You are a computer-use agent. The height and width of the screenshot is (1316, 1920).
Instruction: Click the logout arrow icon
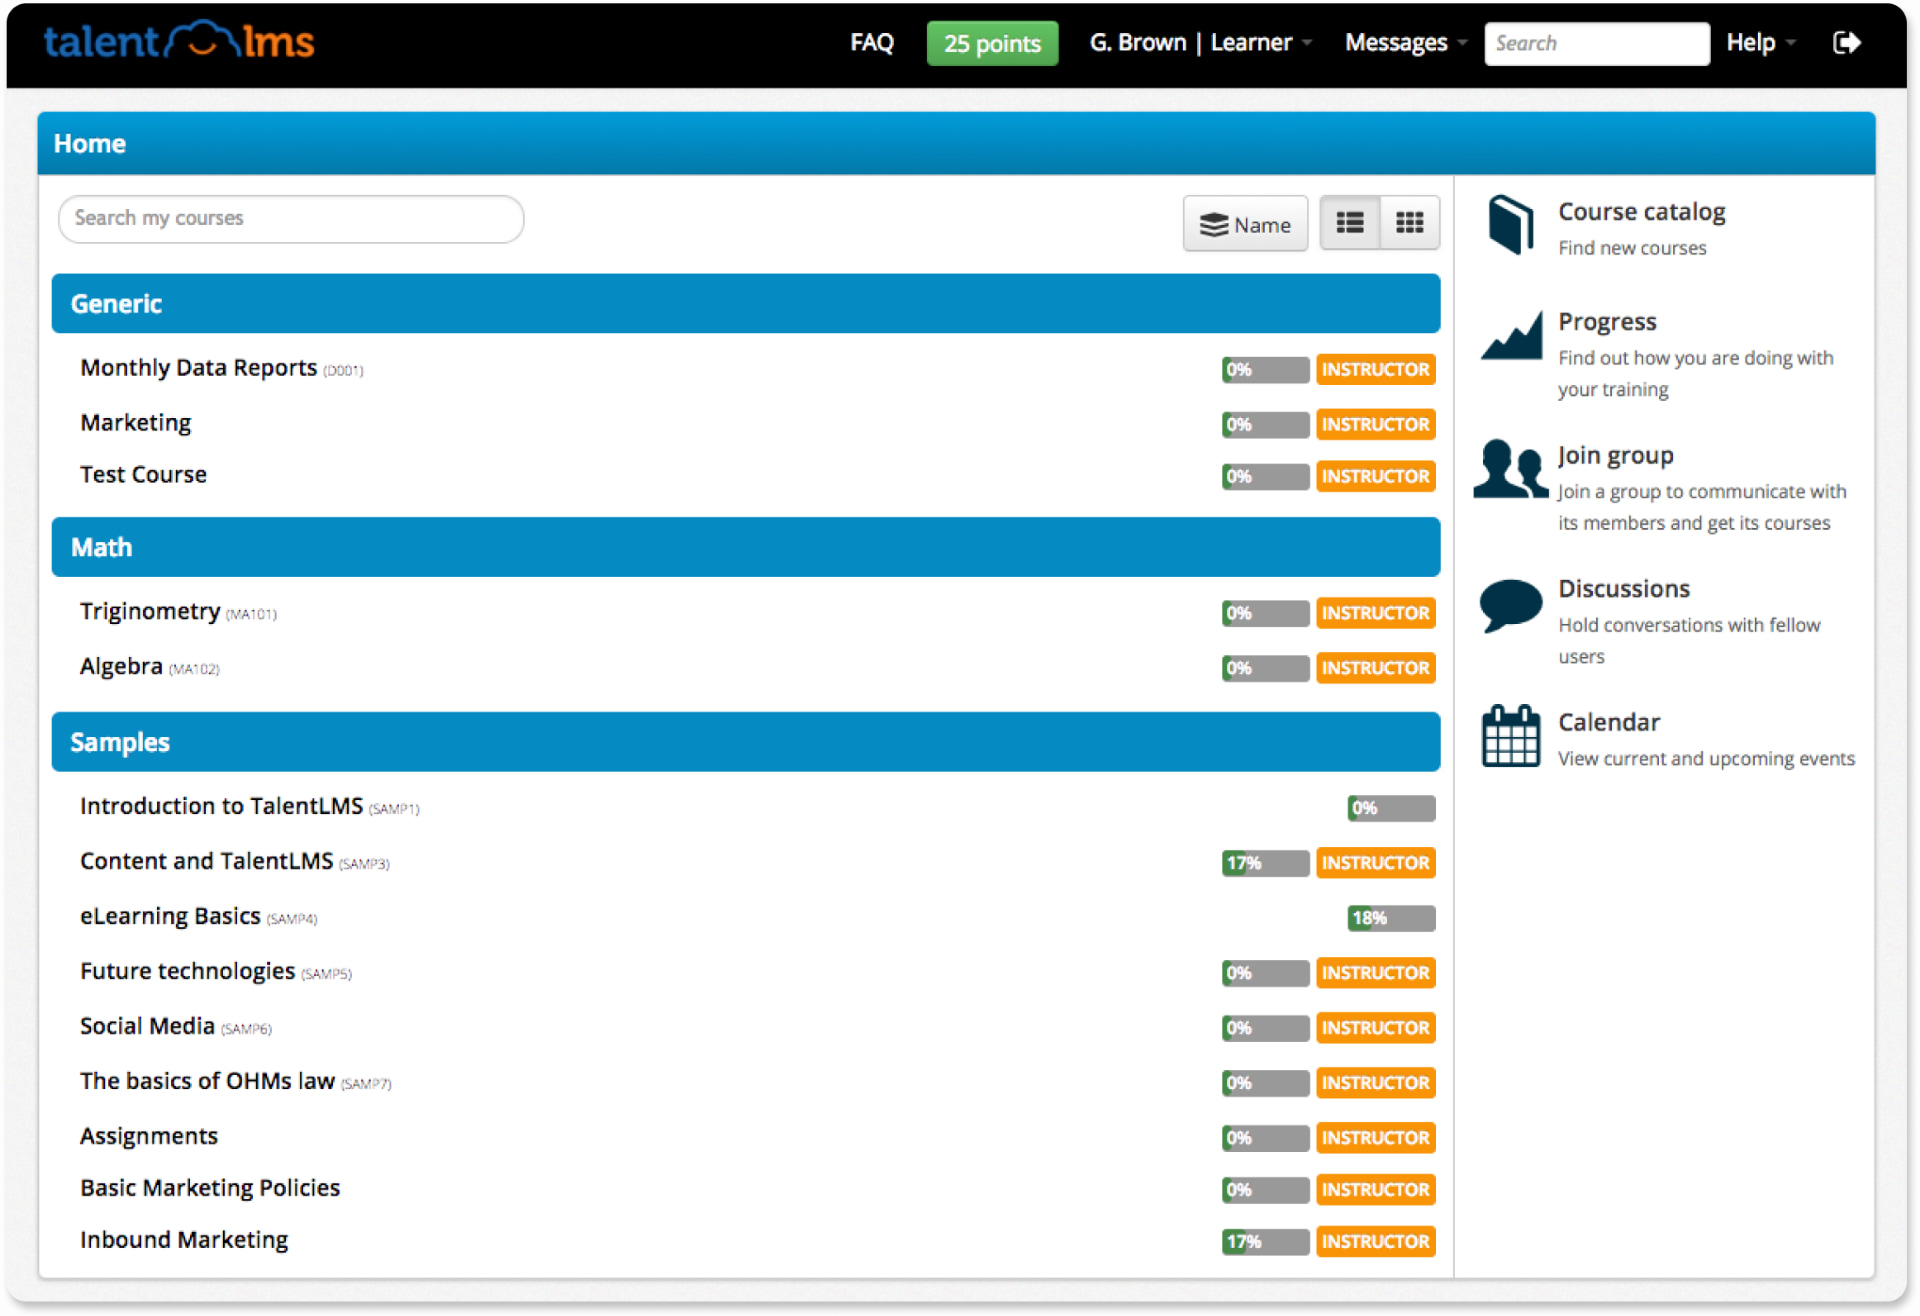[x=1846, y=43]
